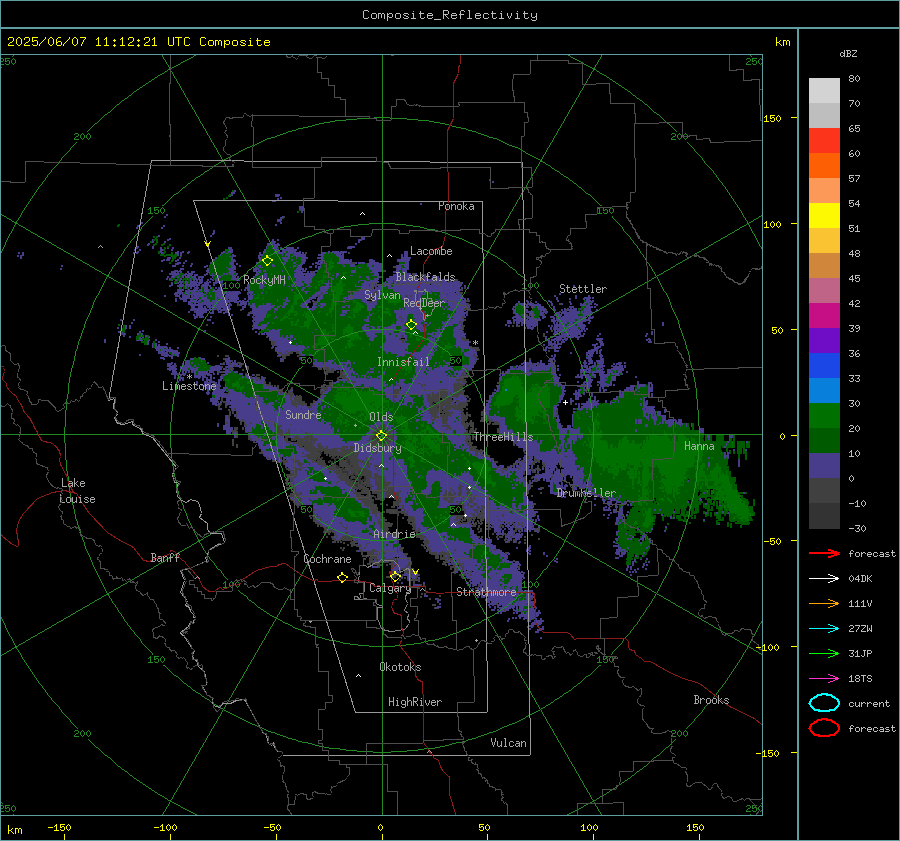900x841 pixels.
Task: Pick the magenta swatch in dBZ legend
Action: pyautogui.click(x=824, y=316)
